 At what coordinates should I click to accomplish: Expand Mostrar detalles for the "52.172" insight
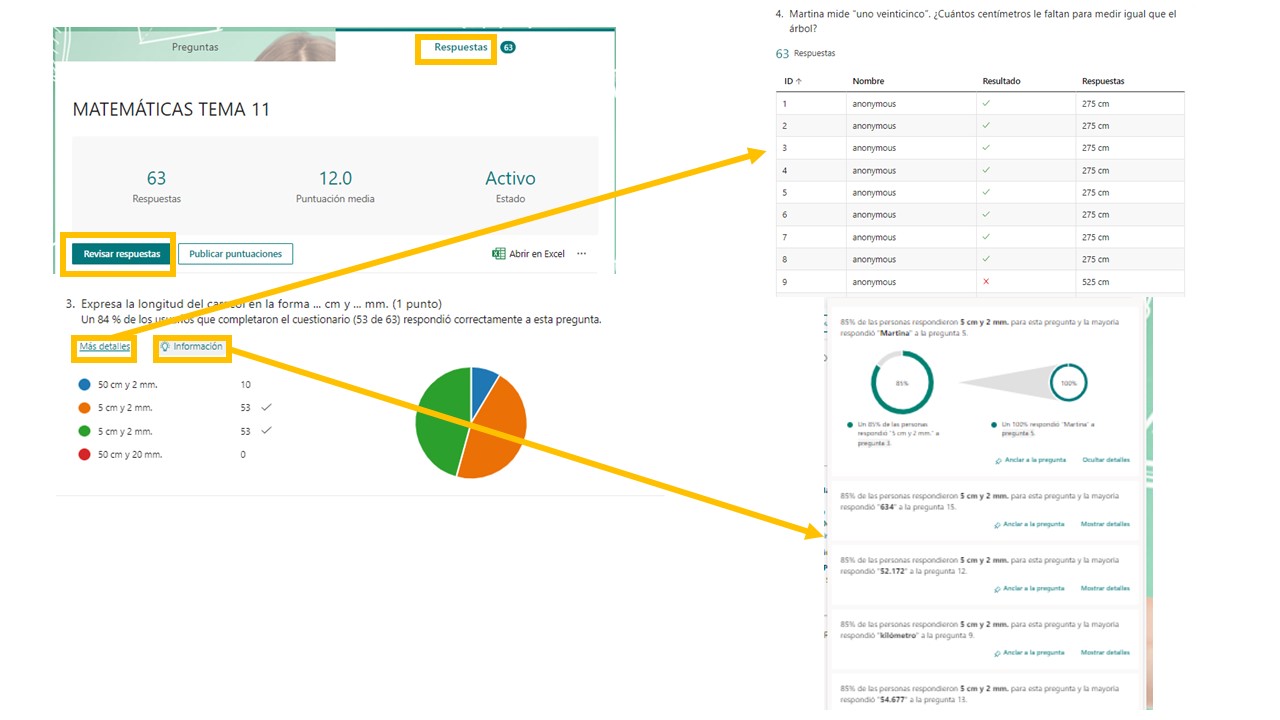[1105, 588]
